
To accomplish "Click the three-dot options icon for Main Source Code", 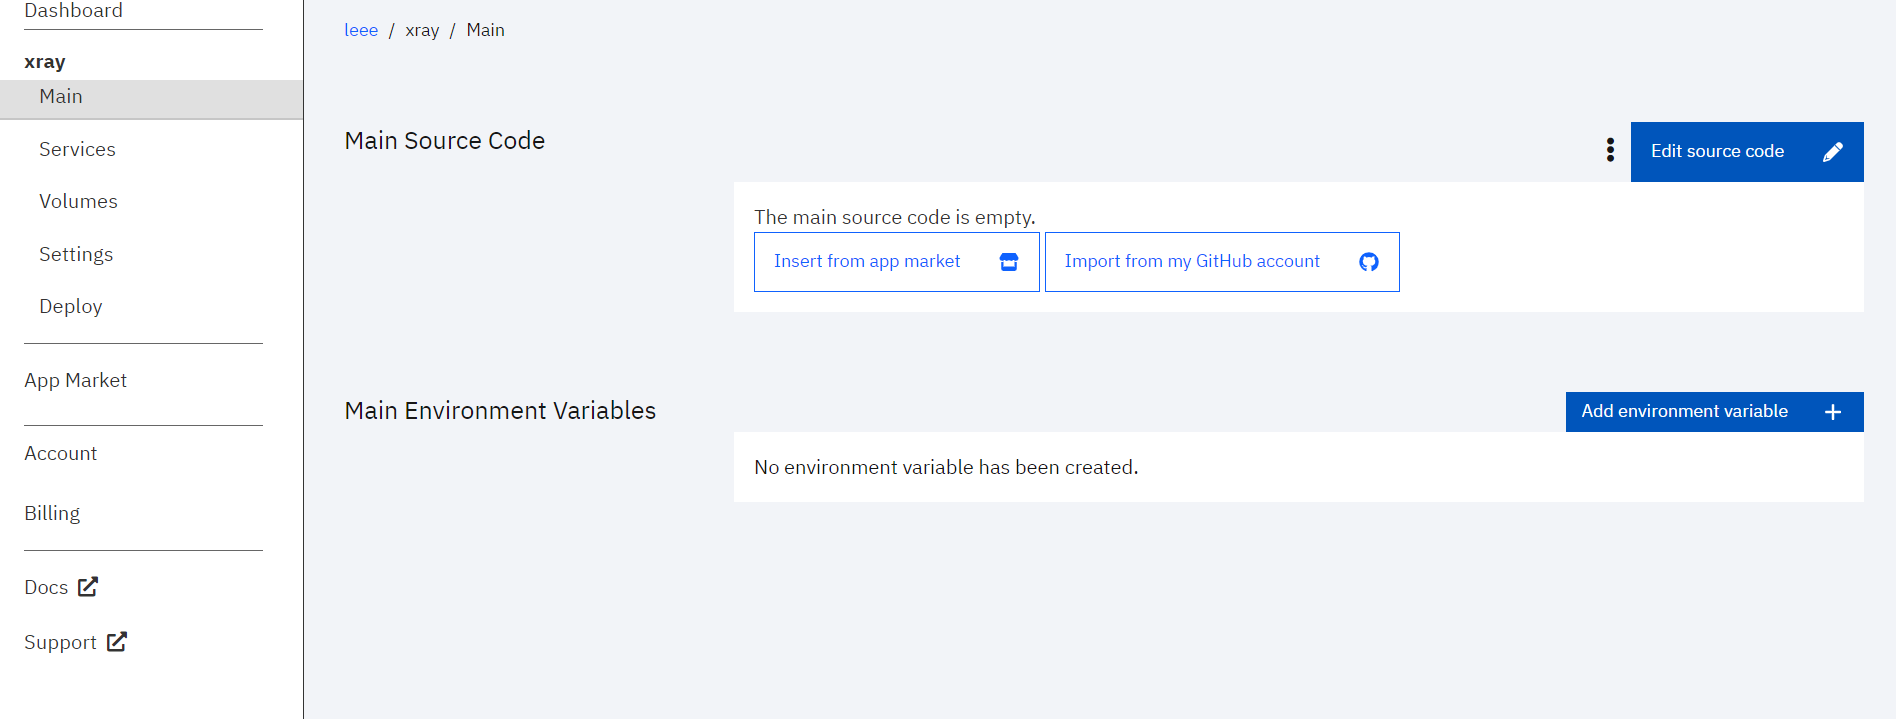I will [1610, 150].
